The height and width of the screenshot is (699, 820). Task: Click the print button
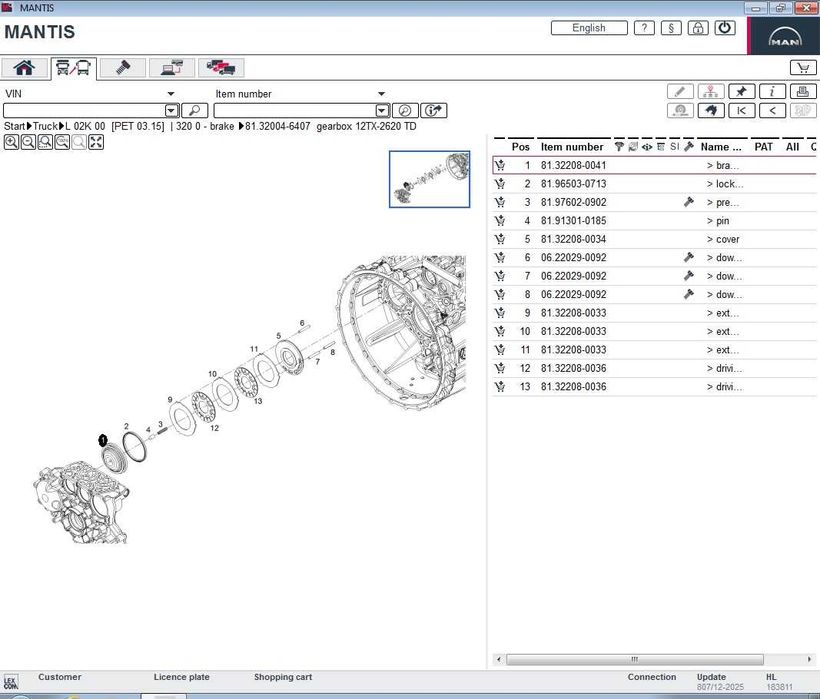click(803, 91)
